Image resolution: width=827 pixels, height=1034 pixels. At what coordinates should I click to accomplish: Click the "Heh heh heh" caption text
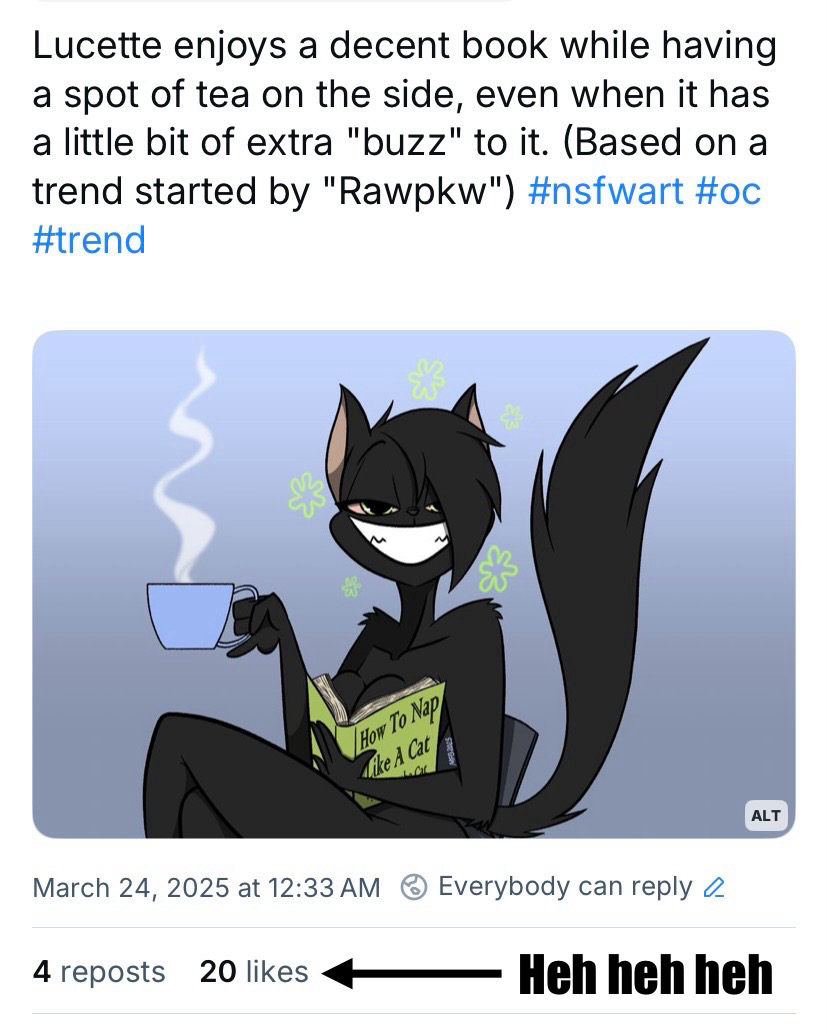click(x=645, y=973)
